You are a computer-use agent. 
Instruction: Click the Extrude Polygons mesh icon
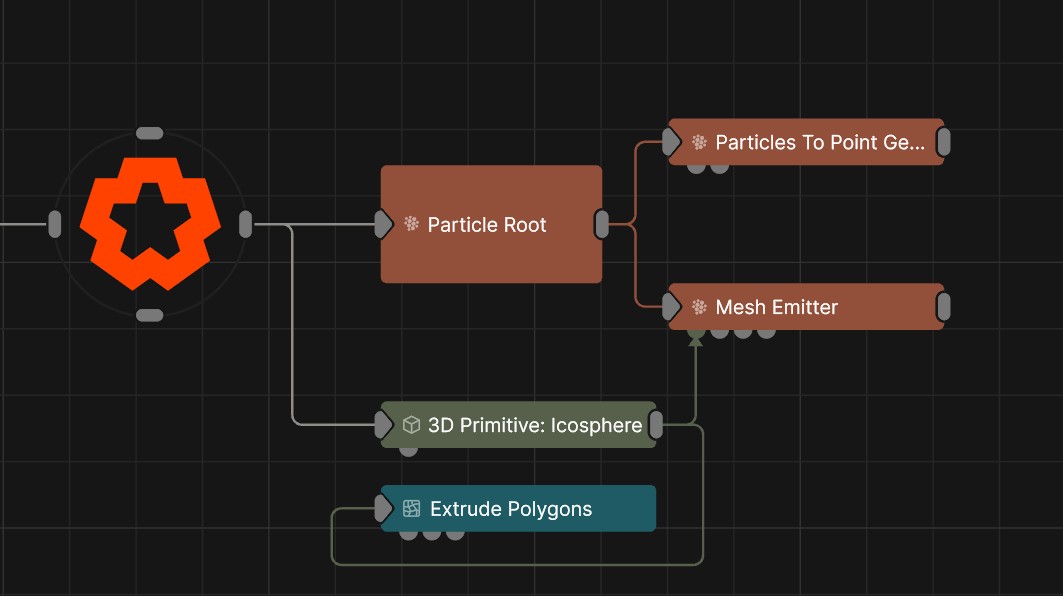pyautogui.click(x=411, y=509)
